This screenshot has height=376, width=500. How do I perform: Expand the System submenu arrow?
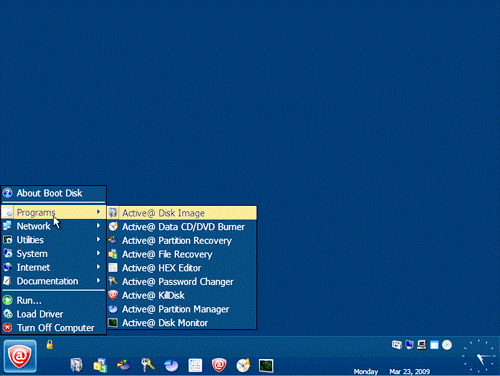pyautogui.click(x=98, y=253)
